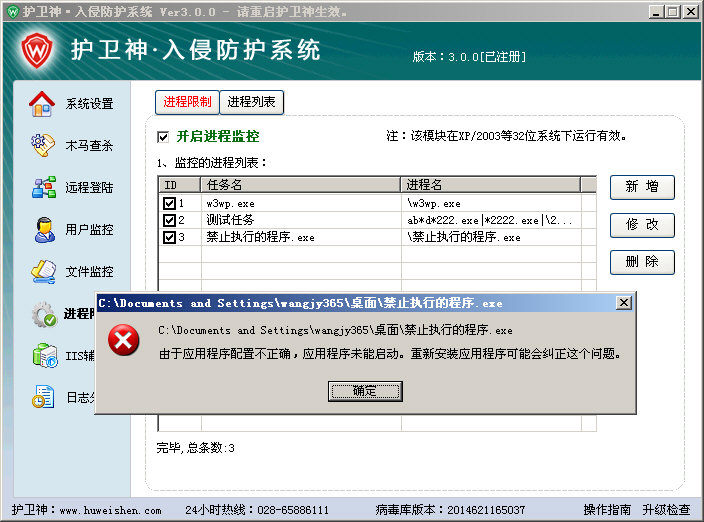Open the 远程登陆 network icon
This screenshot has width=704, height=522.
[44, 187]
